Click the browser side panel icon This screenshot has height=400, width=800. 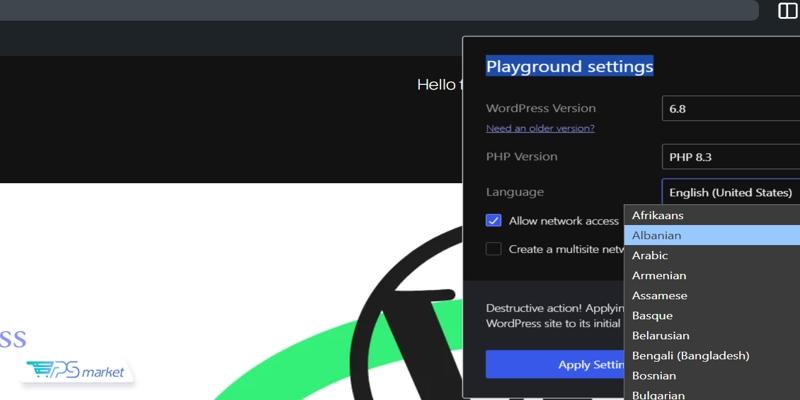click(787, 11)
